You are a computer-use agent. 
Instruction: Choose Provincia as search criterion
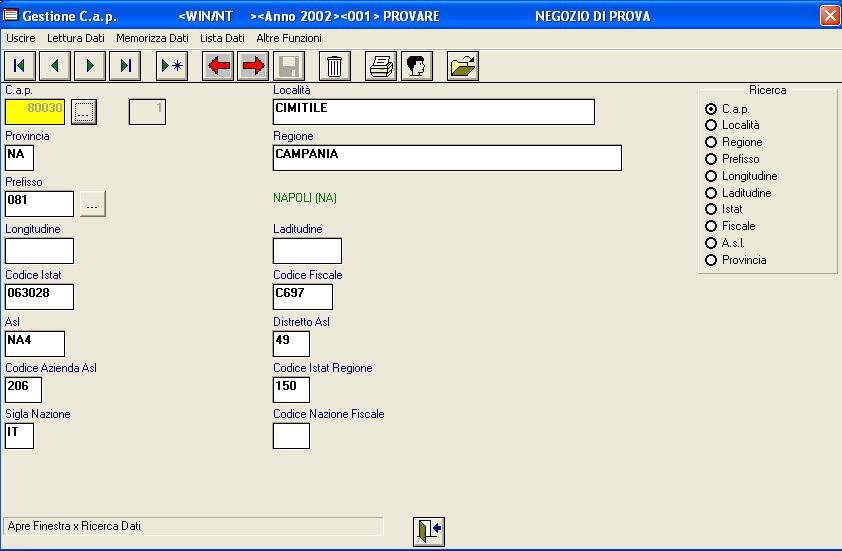tap(711, 260)
